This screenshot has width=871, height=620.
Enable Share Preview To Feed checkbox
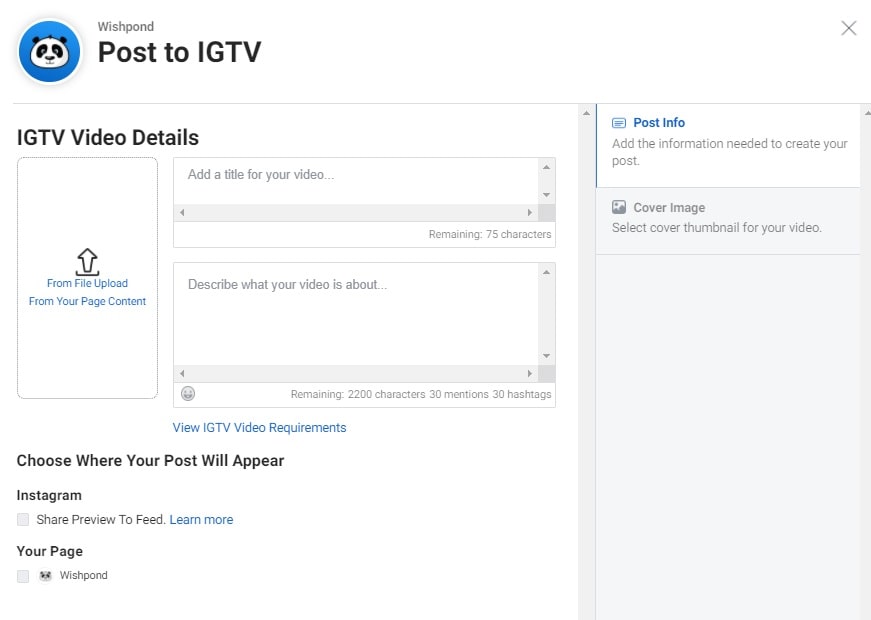[23, 520]
